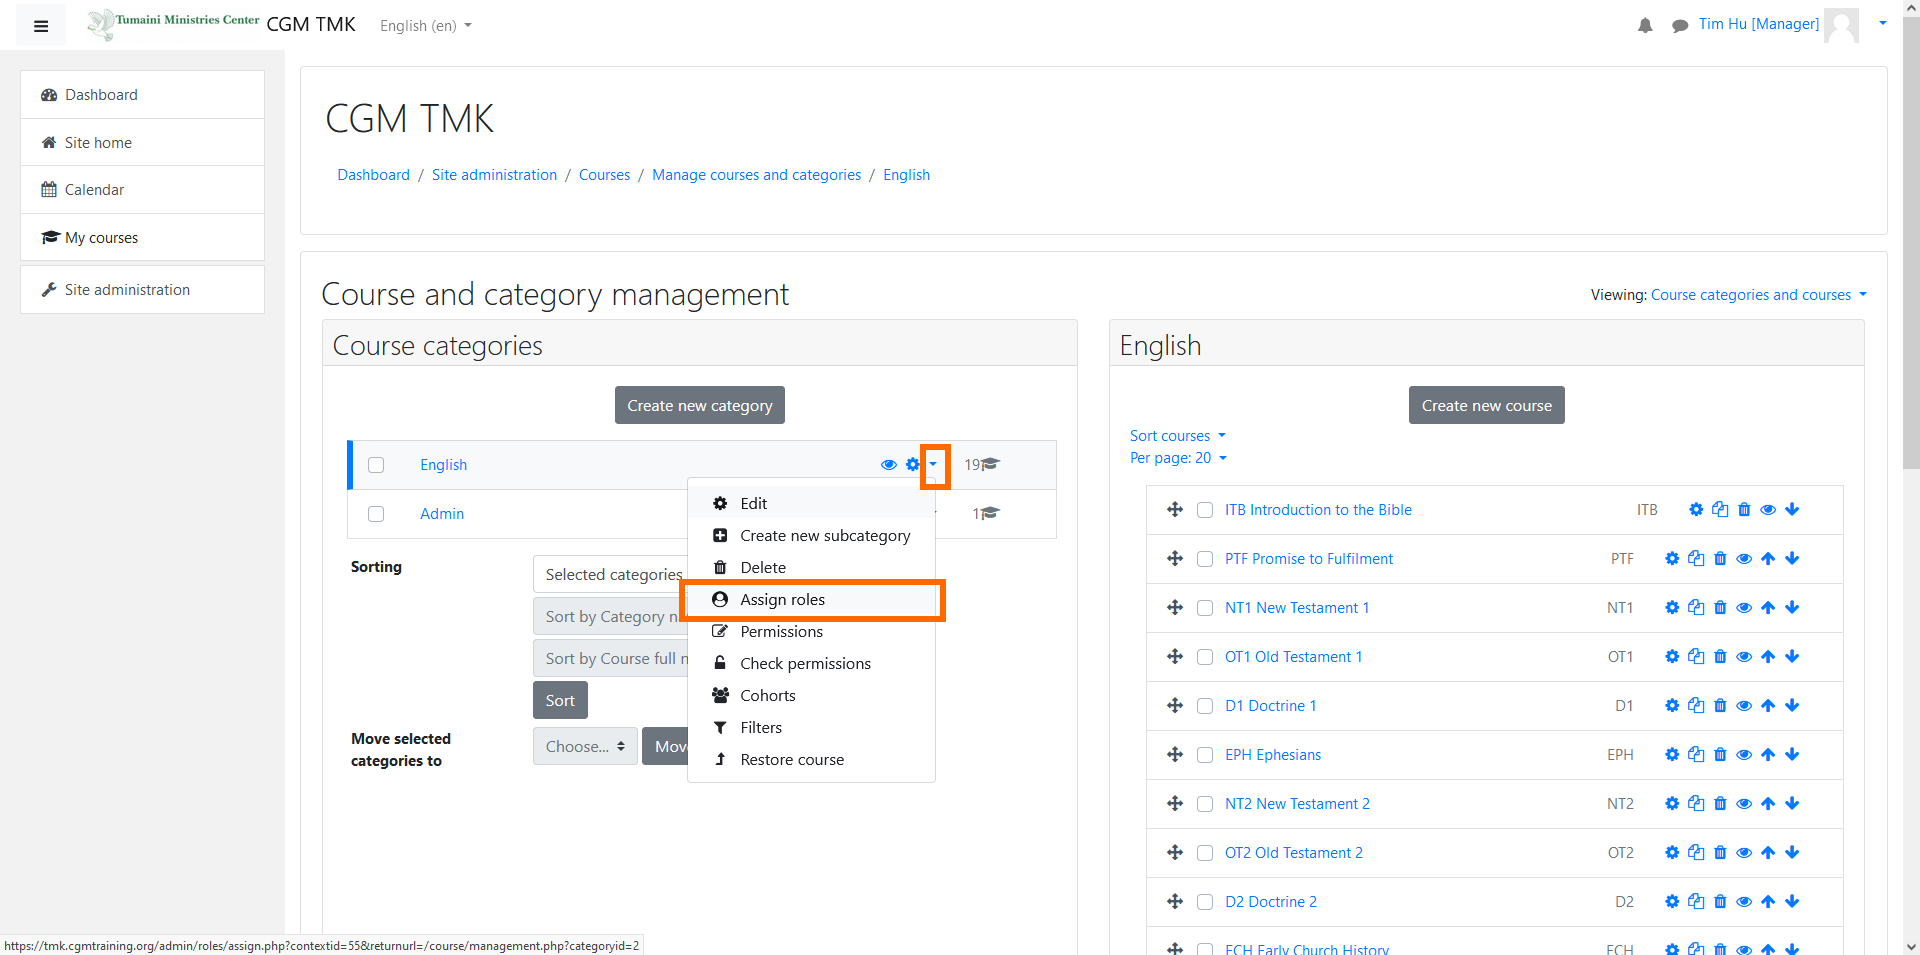Open the Viewing: Course categories and courses dropdown
The height and width of the screenshot is (955, 1920).
(x=1759, y=295)
